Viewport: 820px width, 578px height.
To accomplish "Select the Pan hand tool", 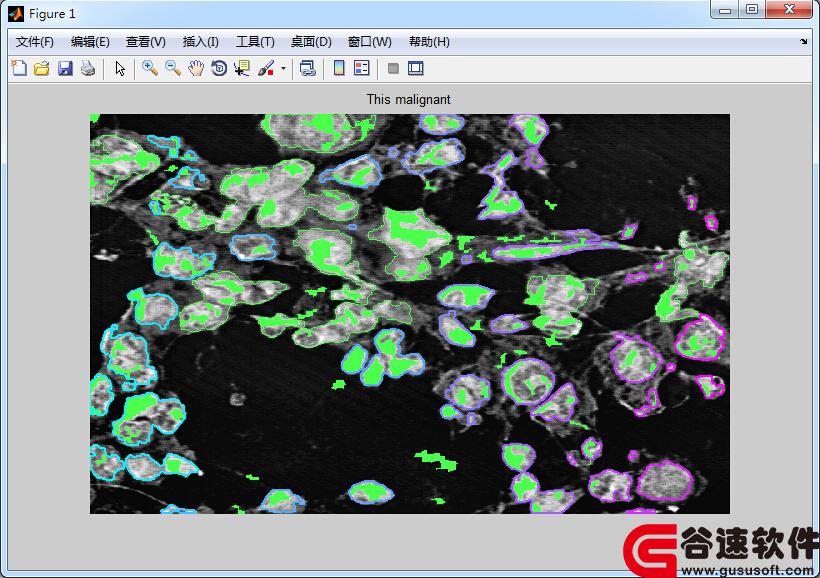I will [x=196, y=68].
